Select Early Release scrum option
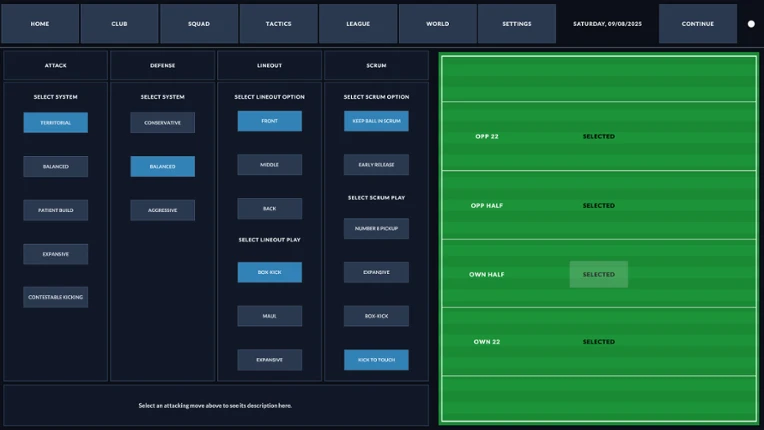 pyautogui.click(x=376, y=165)
